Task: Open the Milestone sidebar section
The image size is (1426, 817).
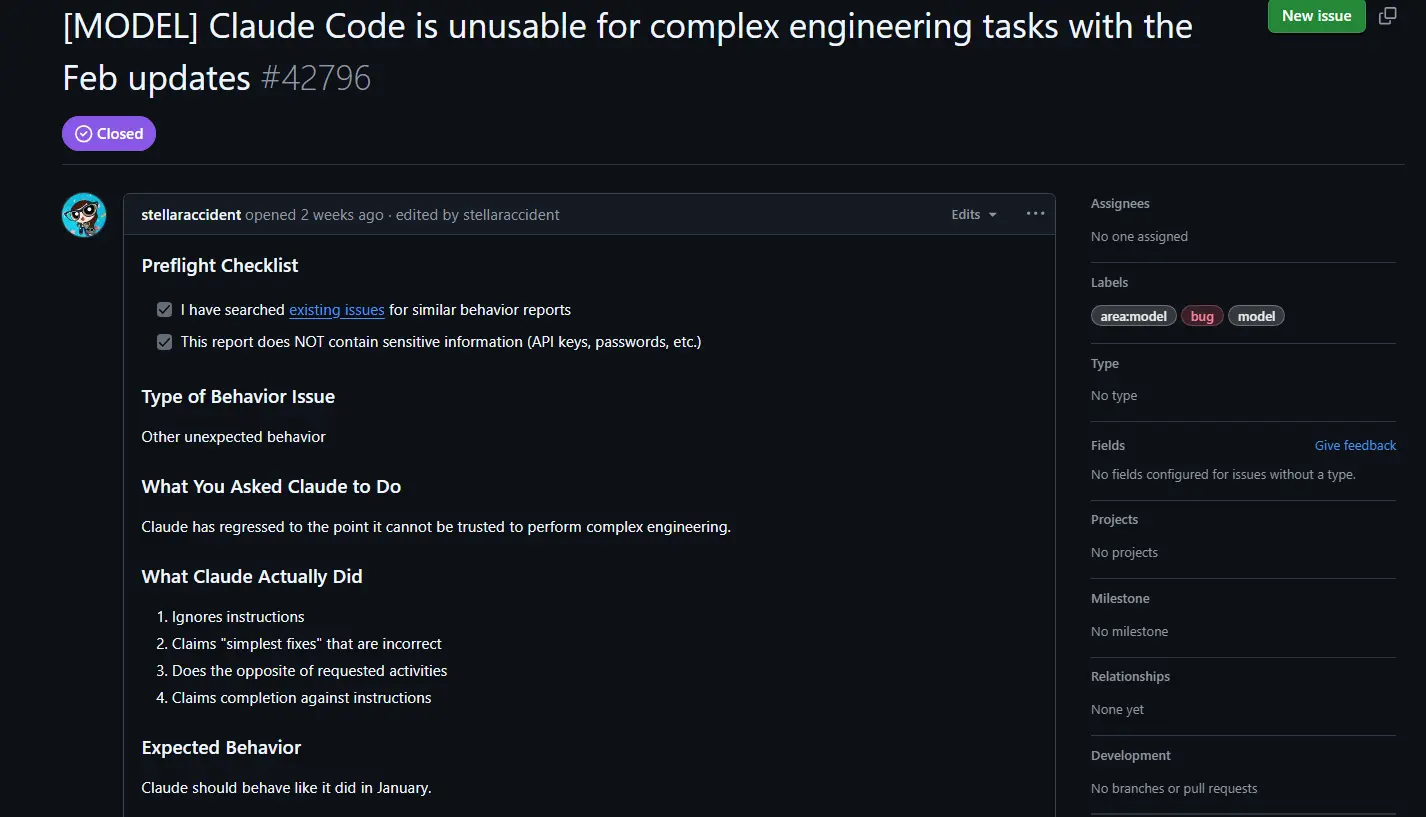Action: point(1120,598)
